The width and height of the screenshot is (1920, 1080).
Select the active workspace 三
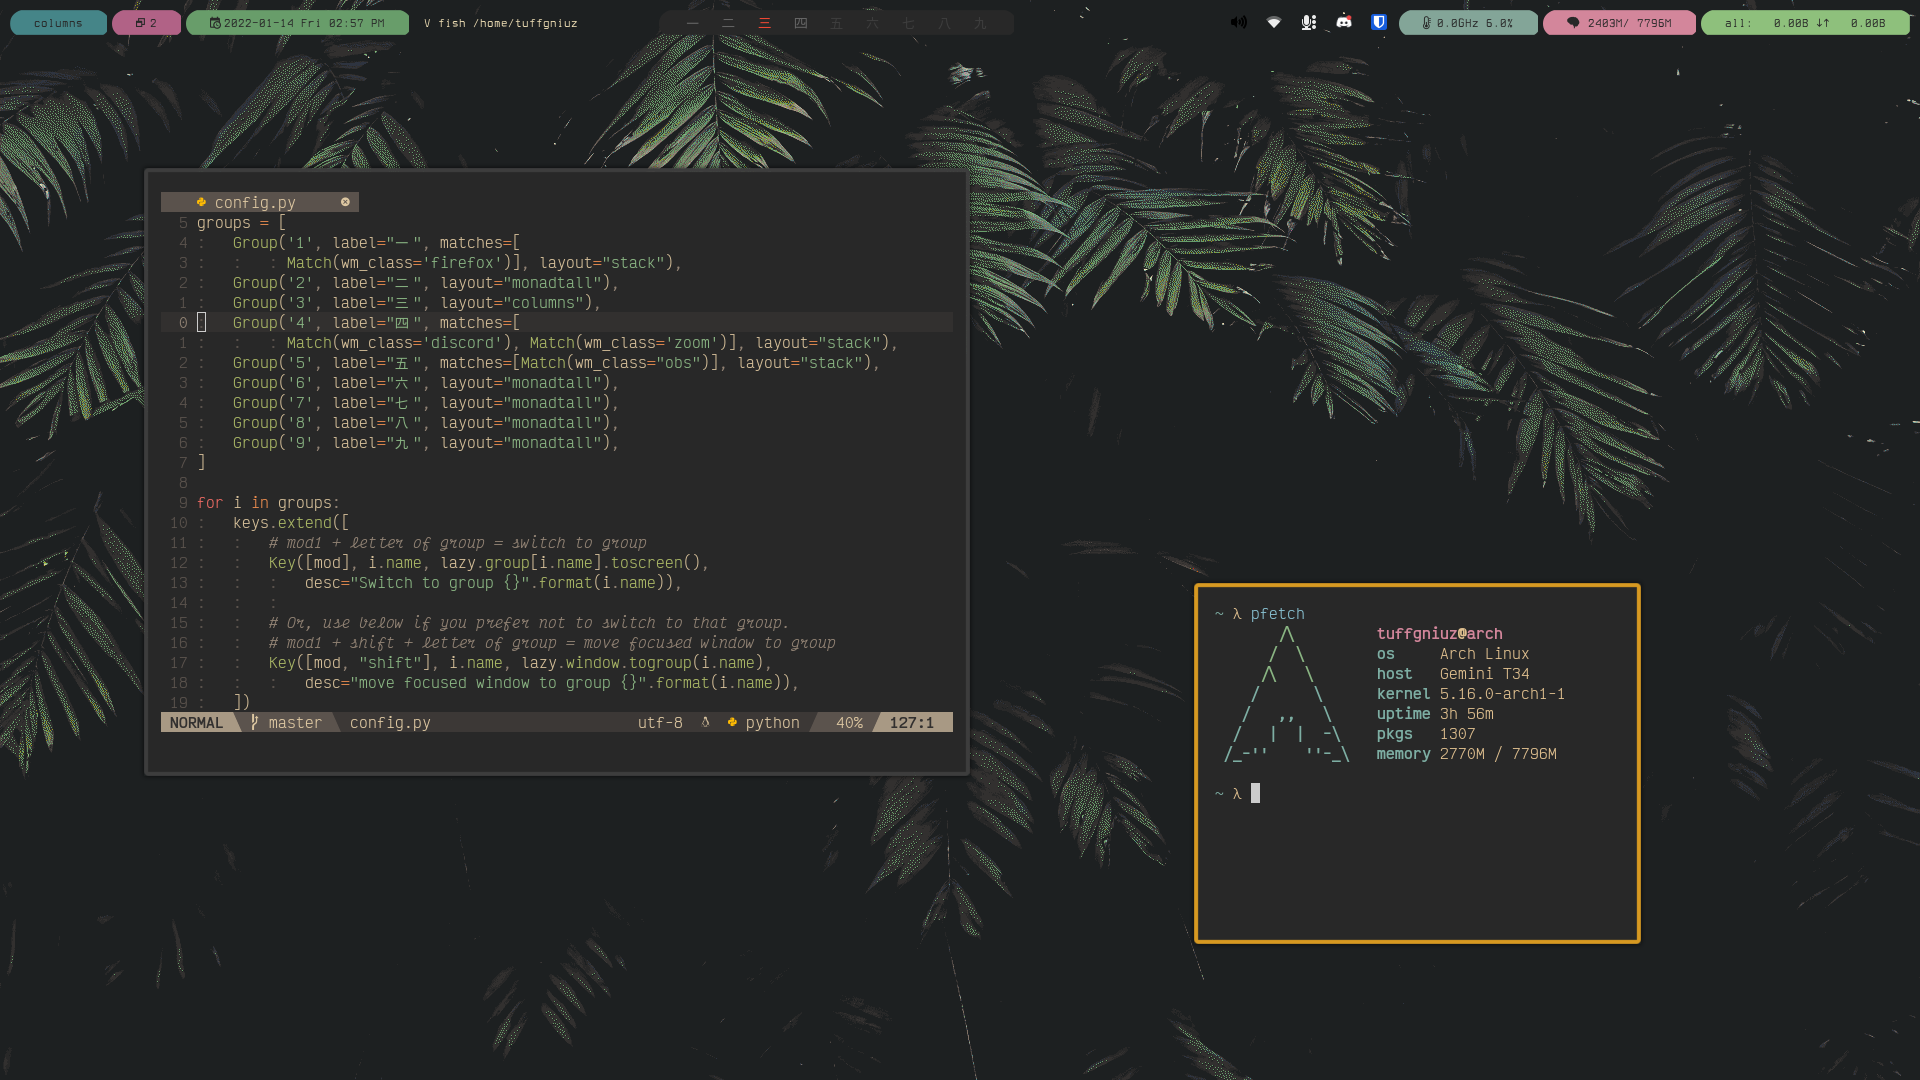[x=764, y=23]
